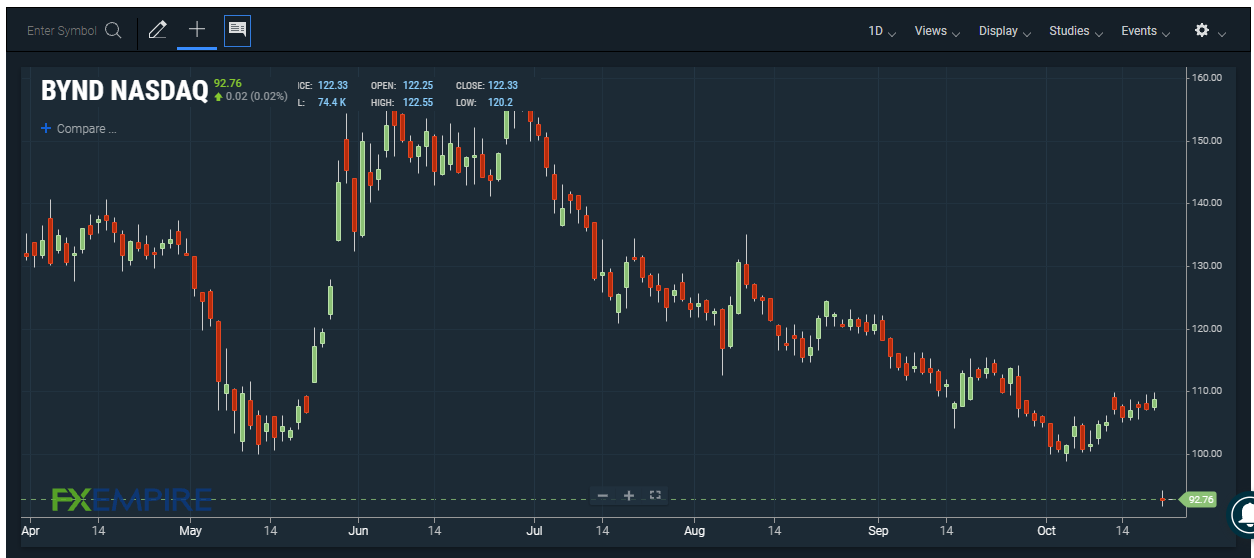The image size is (1254, 558).
Task: Click the CLOSE 122.33 value
Action: (x=503, y=86)
